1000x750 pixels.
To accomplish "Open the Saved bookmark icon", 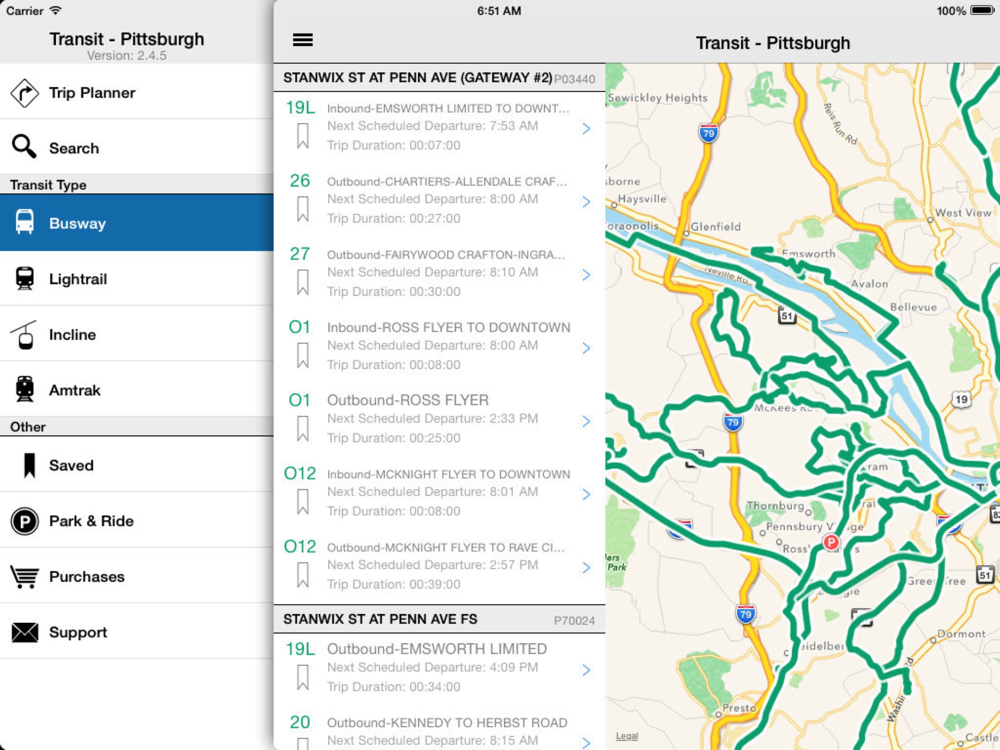I will pos(29,466).
